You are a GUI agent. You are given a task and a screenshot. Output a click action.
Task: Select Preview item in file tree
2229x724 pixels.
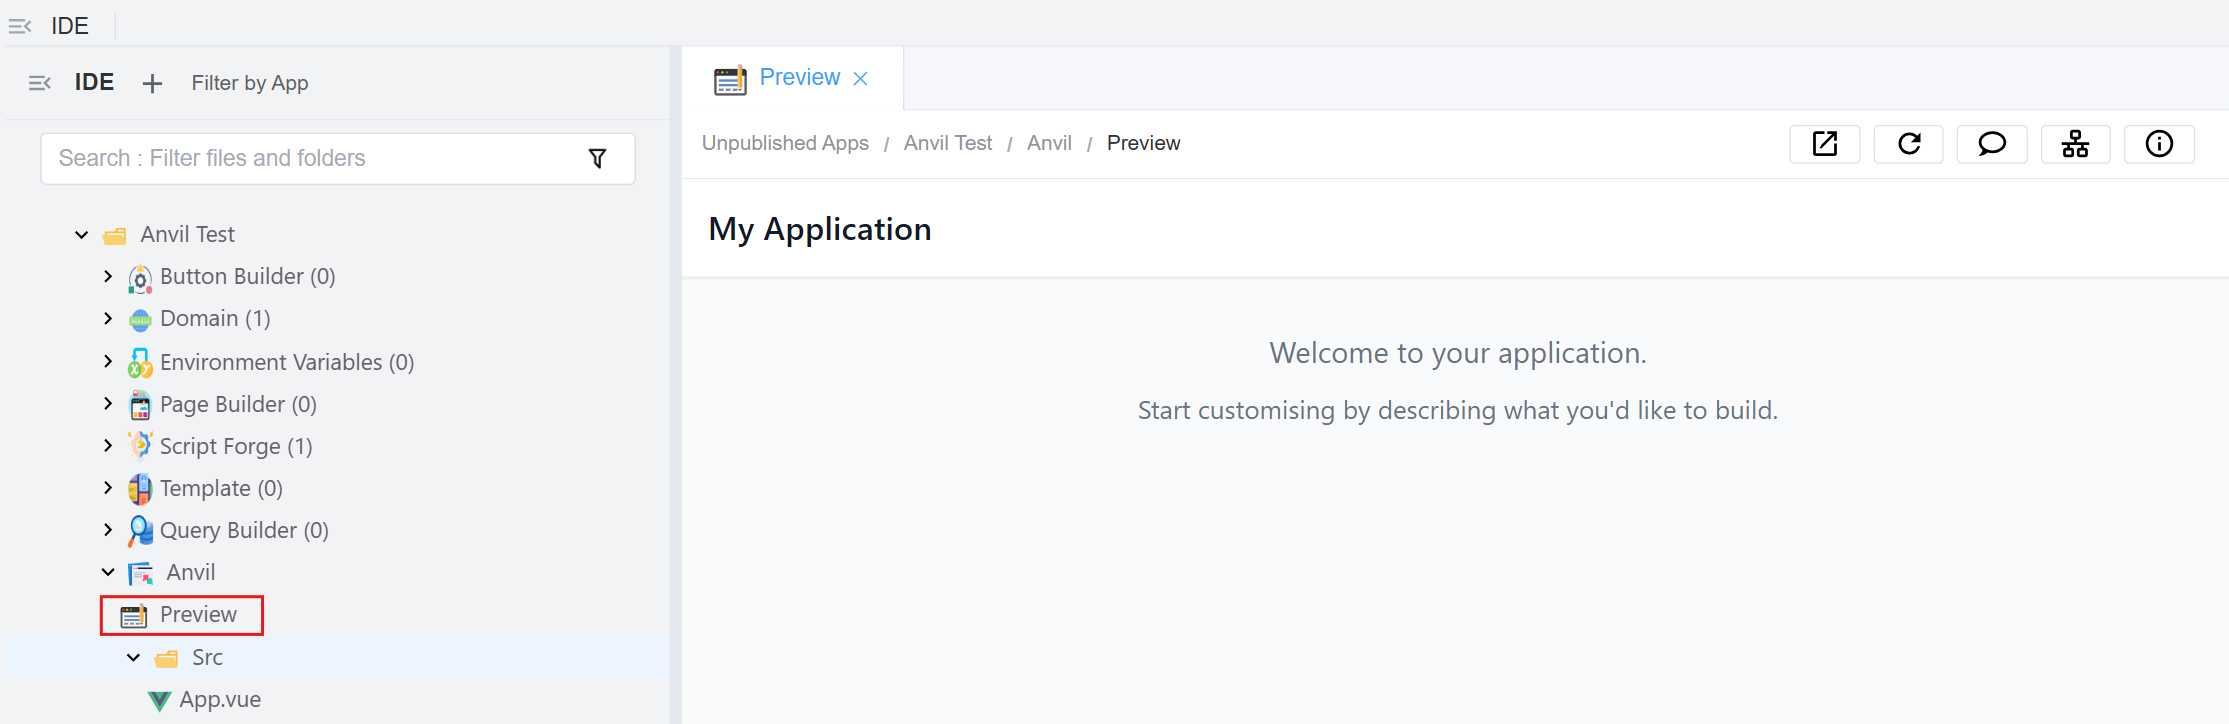click(x=198, y=615)
